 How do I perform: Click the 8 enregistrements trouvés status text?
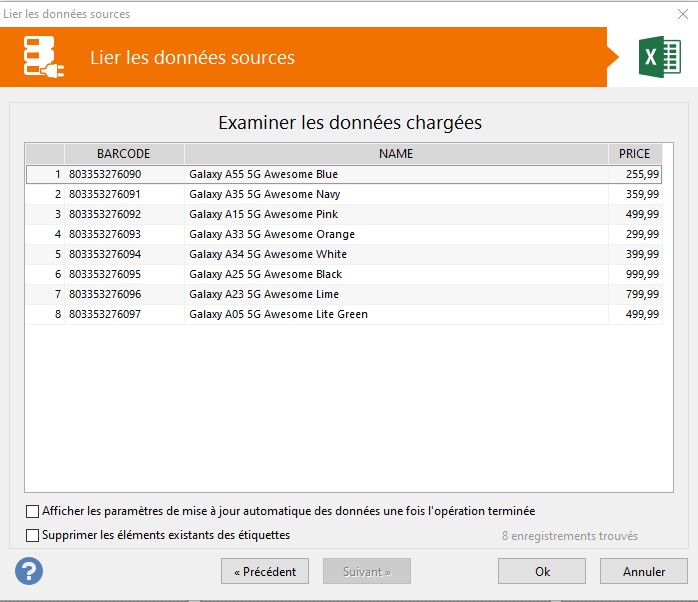tap(570, 536)
